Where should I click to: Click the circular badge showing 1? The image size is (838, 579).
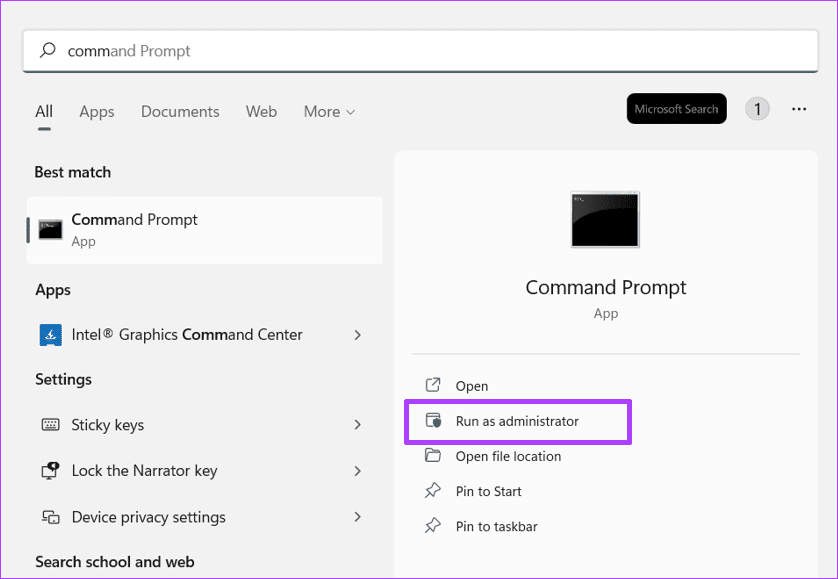[x=757, y=109]
